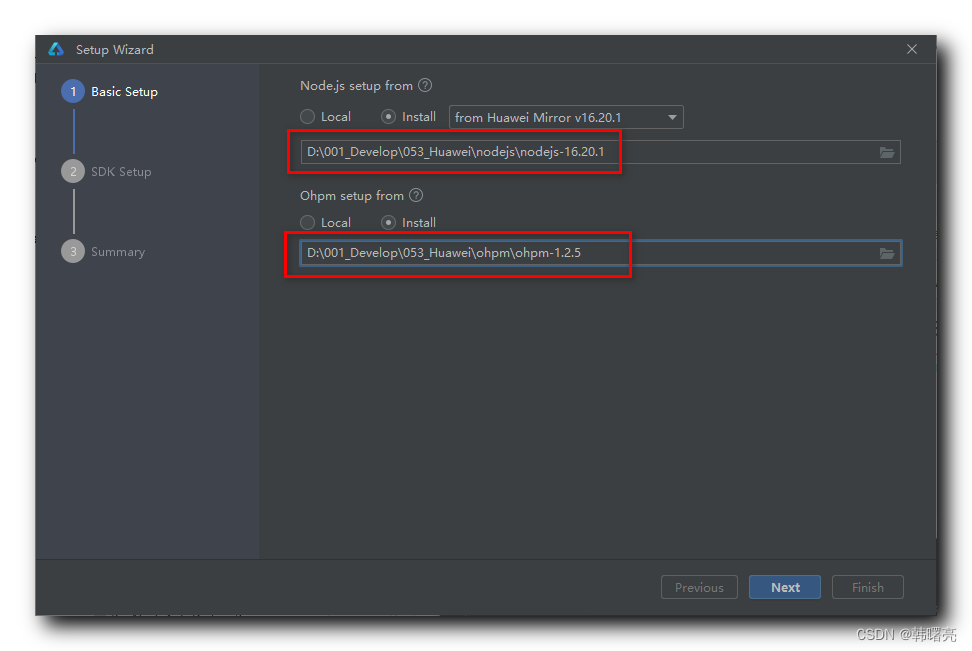The width and height of the screenshot is (972, 651).
Task: Select Local radio for Node.js setup
Action: (308, 117)
